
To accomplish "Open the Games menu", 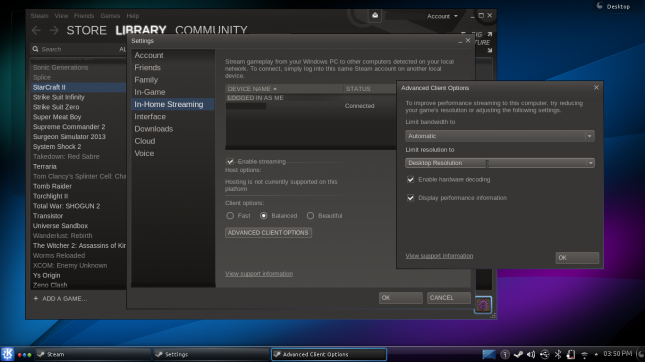I will click(110, 16).
